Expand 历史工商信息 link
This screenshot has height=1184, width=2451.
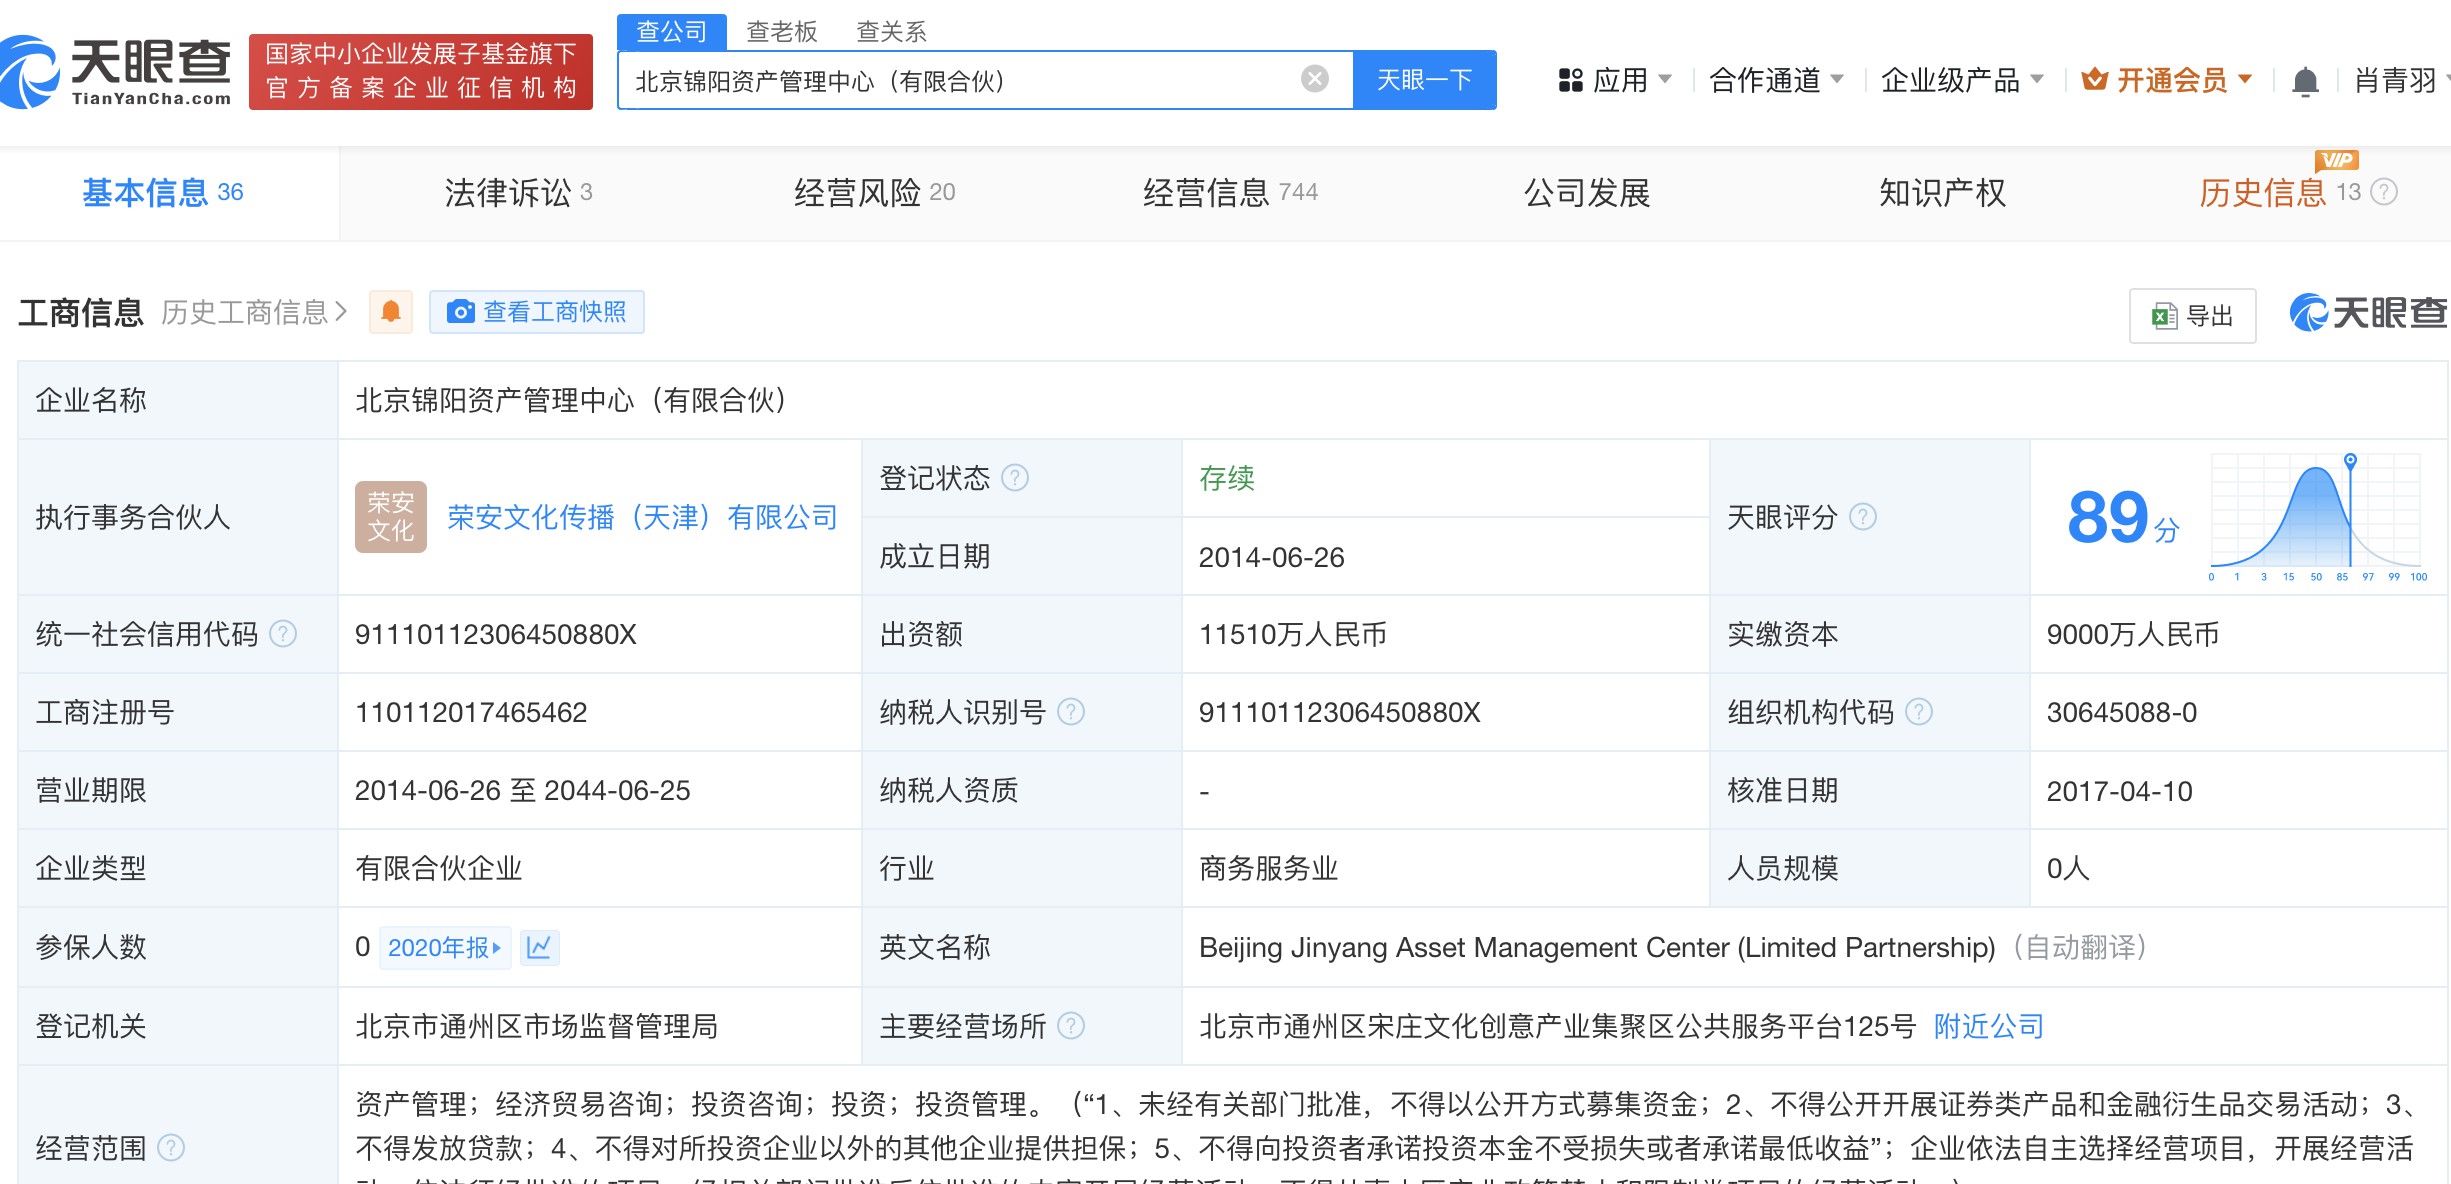click(x=254, y=313)
